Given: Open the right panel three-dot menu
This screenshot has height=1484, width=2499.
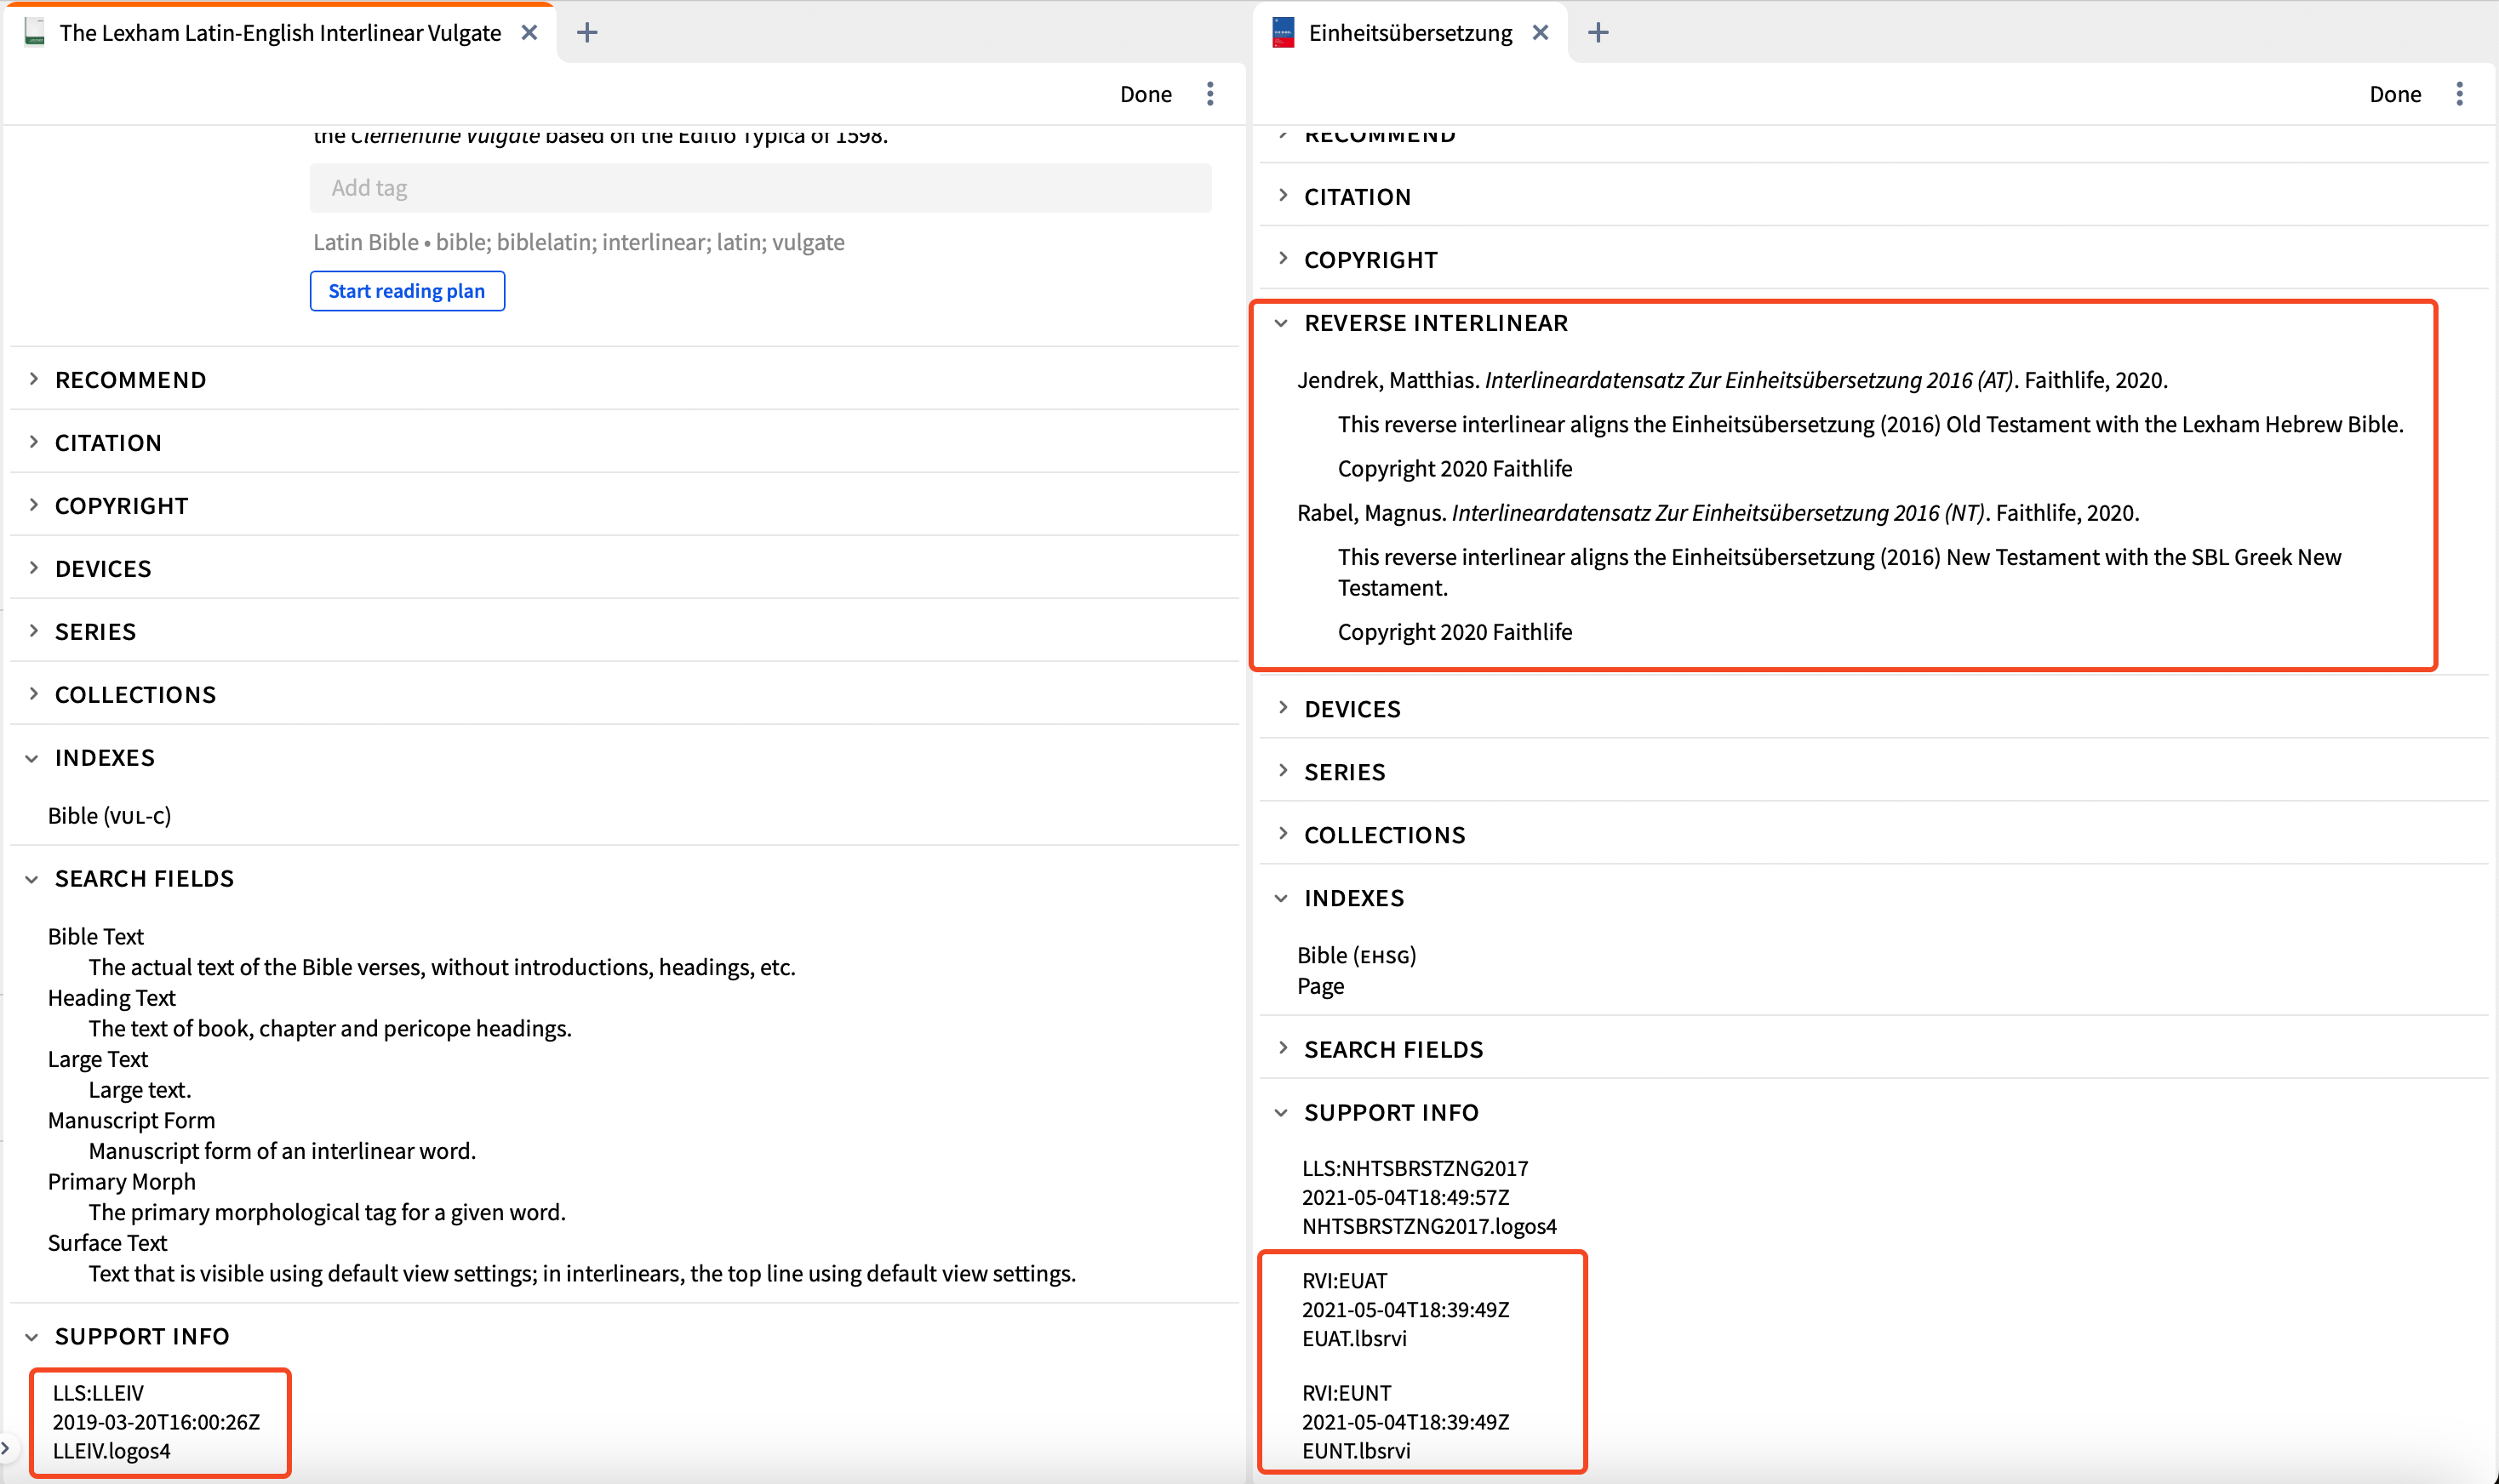Looking at the screenshot, I should 2459,94.
